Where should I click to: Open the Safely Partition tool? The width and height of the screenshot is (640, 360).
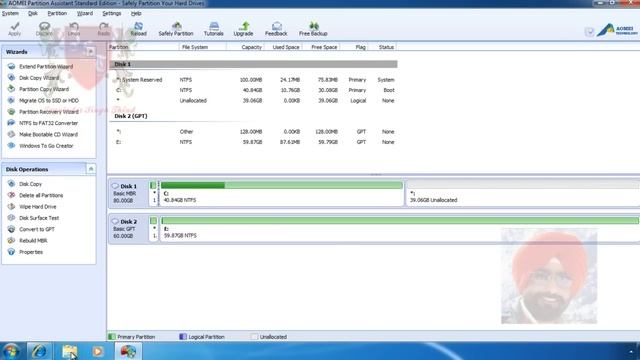(x=176, y=29)
